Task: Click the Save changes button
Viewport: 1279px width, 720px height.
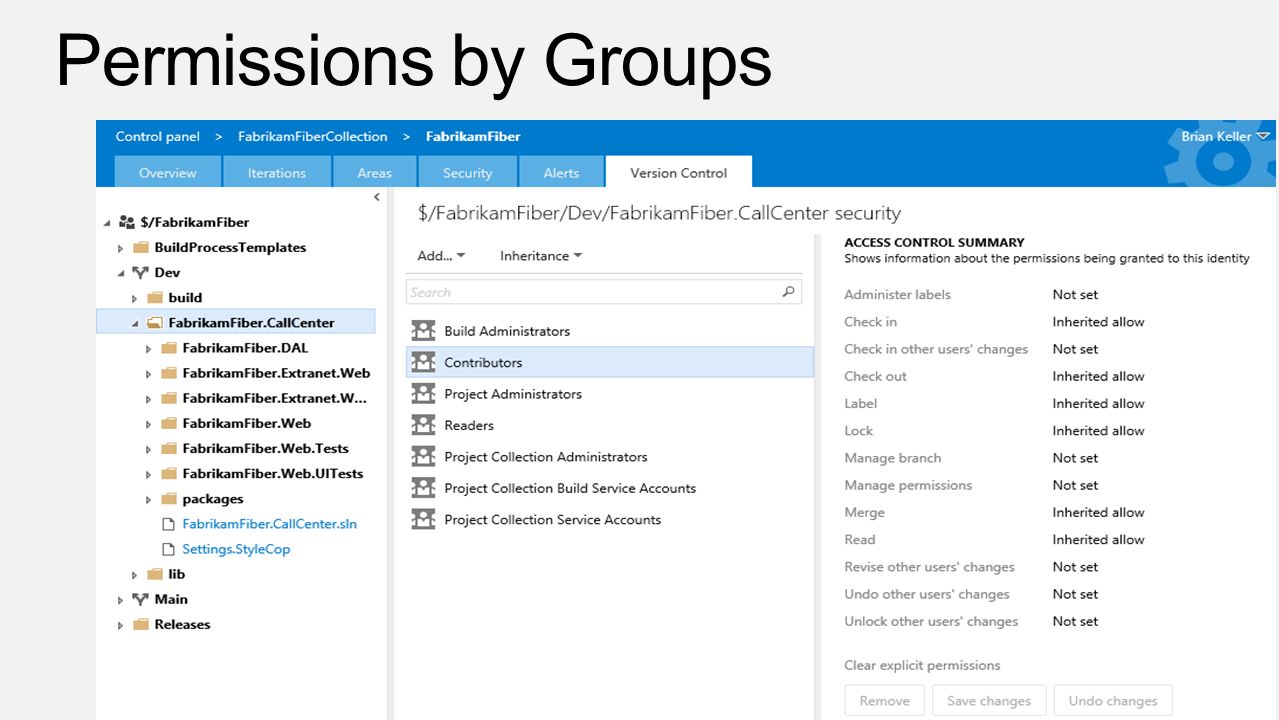Action: point(989,700)
